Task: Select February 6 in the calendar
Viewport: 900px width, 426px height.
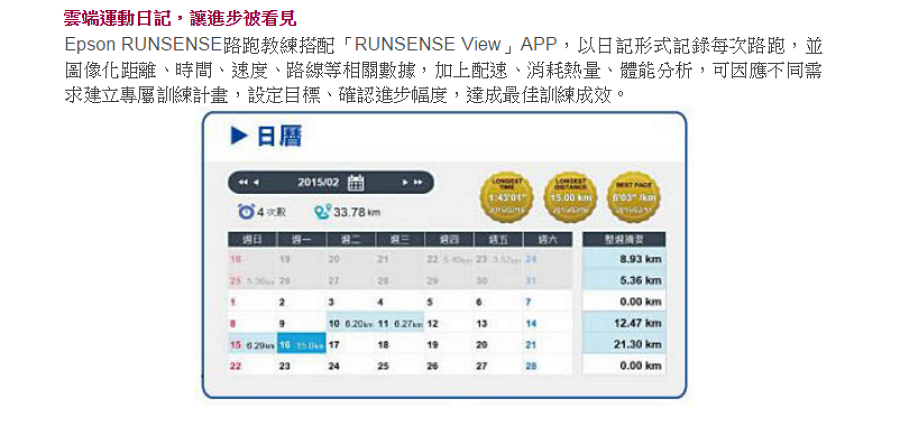Action: point(499,302)
